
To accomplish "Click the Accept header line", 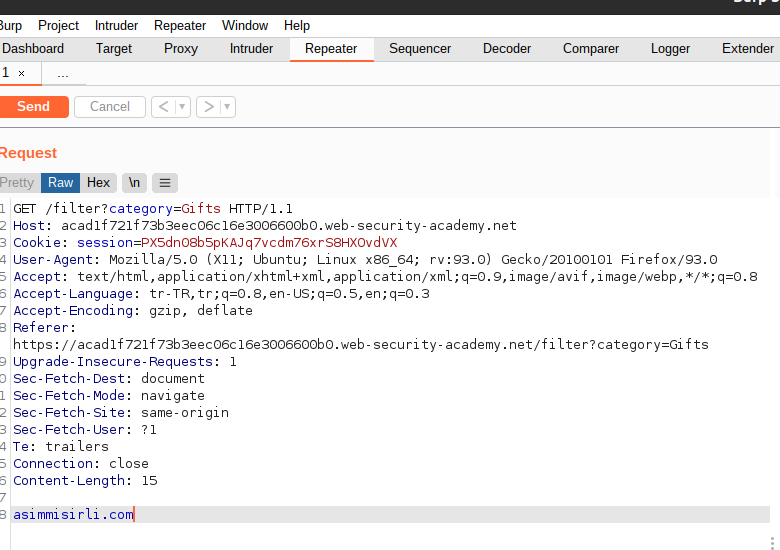I will 385,276.
